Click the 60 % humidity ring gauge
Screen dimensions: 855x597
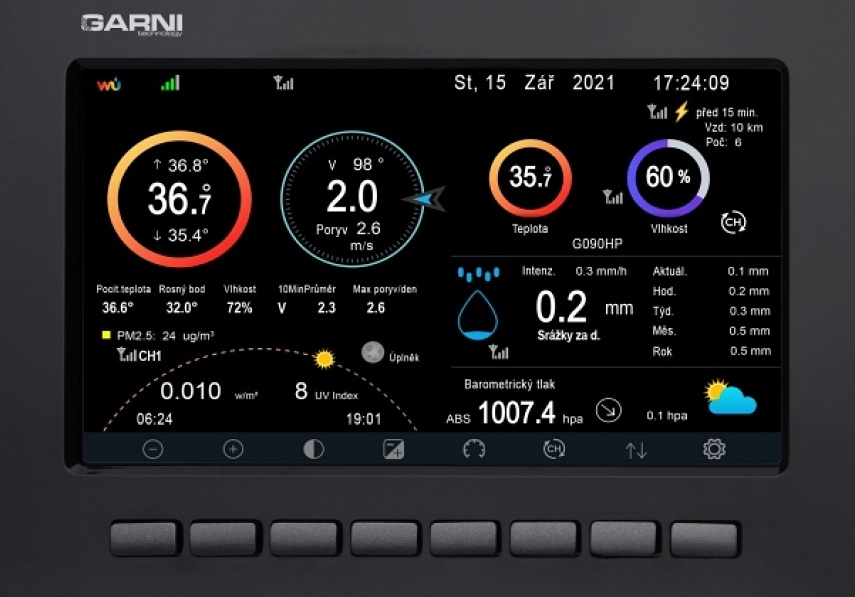point(668,178)
